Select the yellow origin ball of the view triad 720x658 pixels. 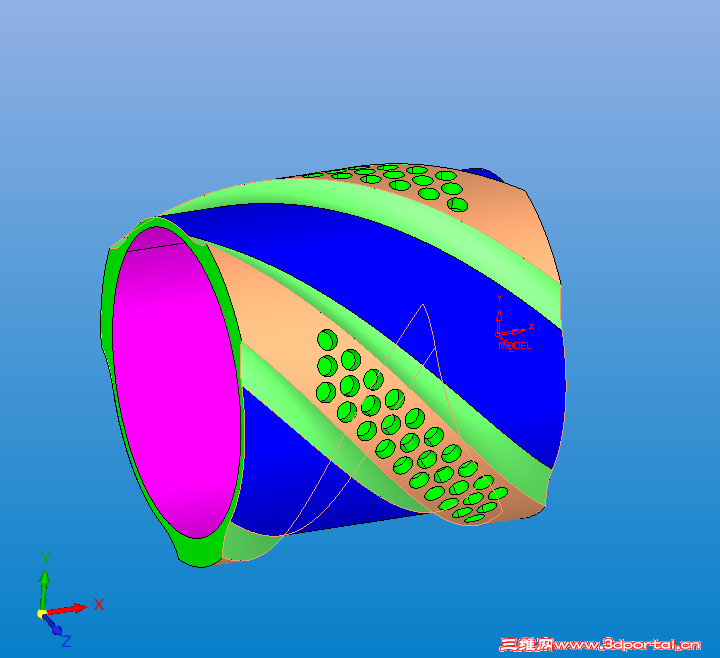[x=42, y=613]
